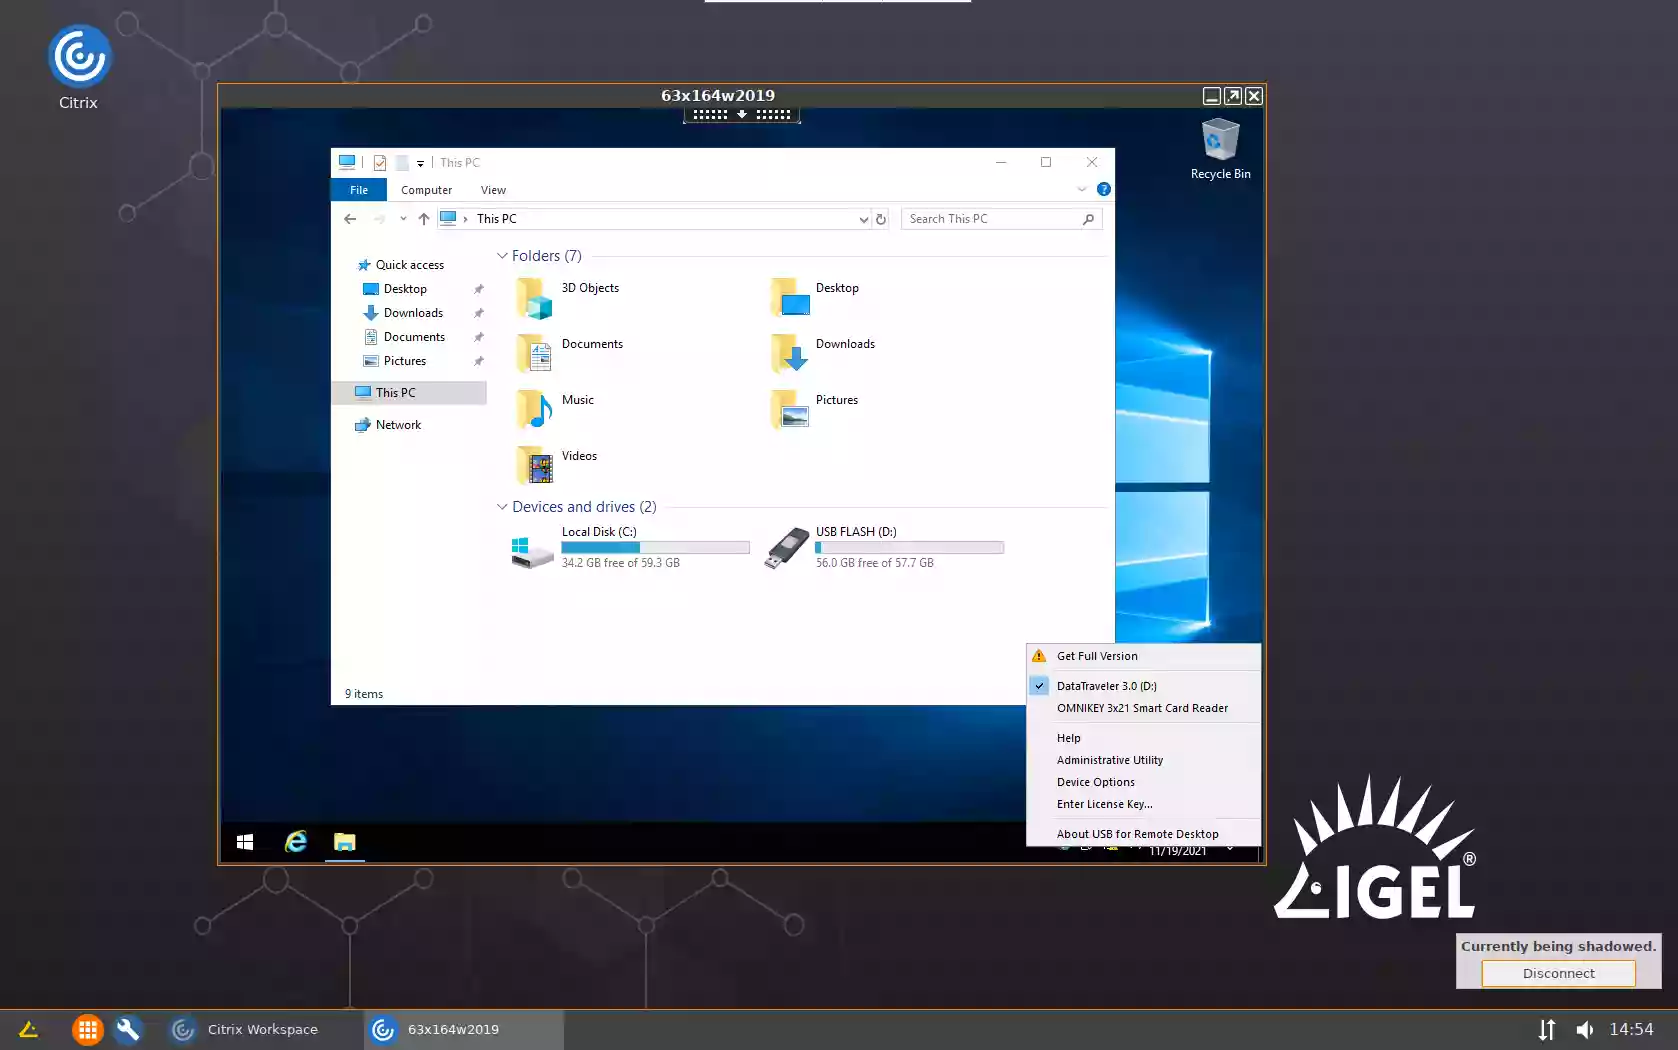This screenshot has width=1678, height=1050.
Task: Open the volume speaker tray icon
Action: point(1585,1029)
